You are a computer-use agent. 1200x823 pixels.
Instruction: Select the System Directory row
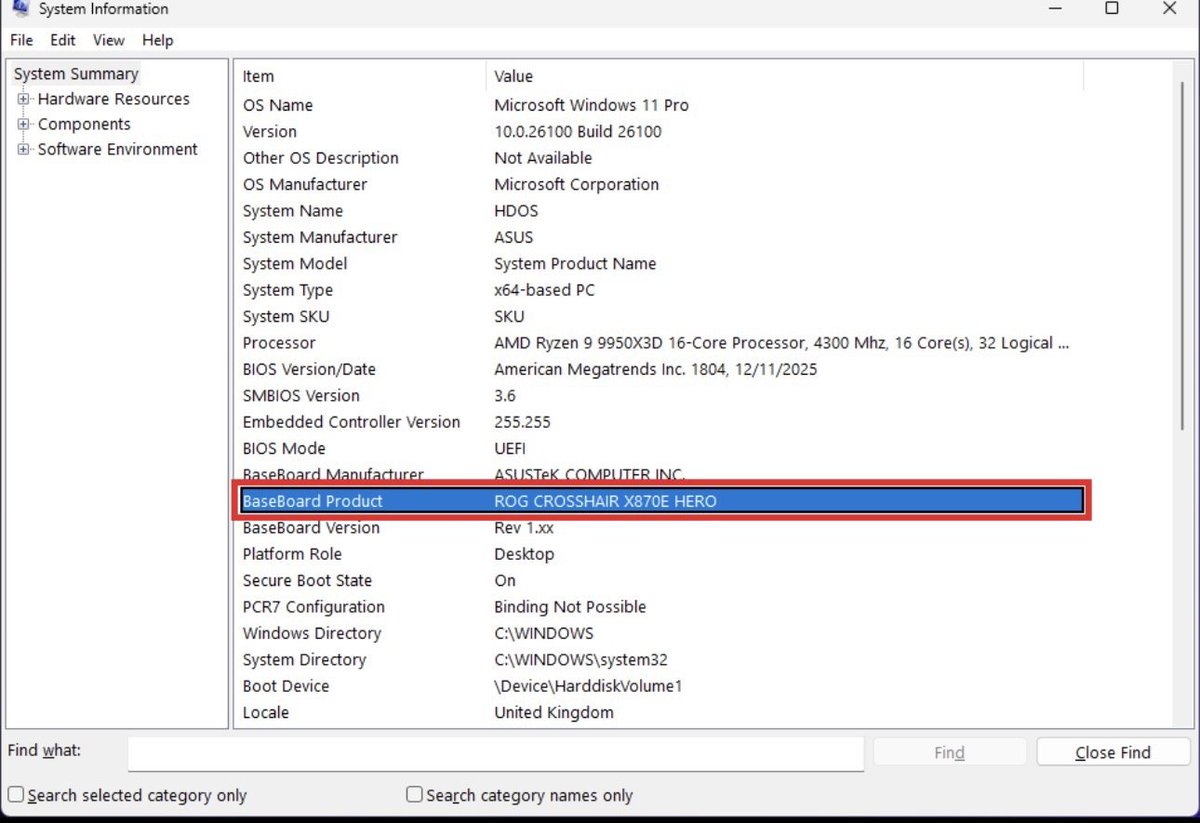click(662, 660)
